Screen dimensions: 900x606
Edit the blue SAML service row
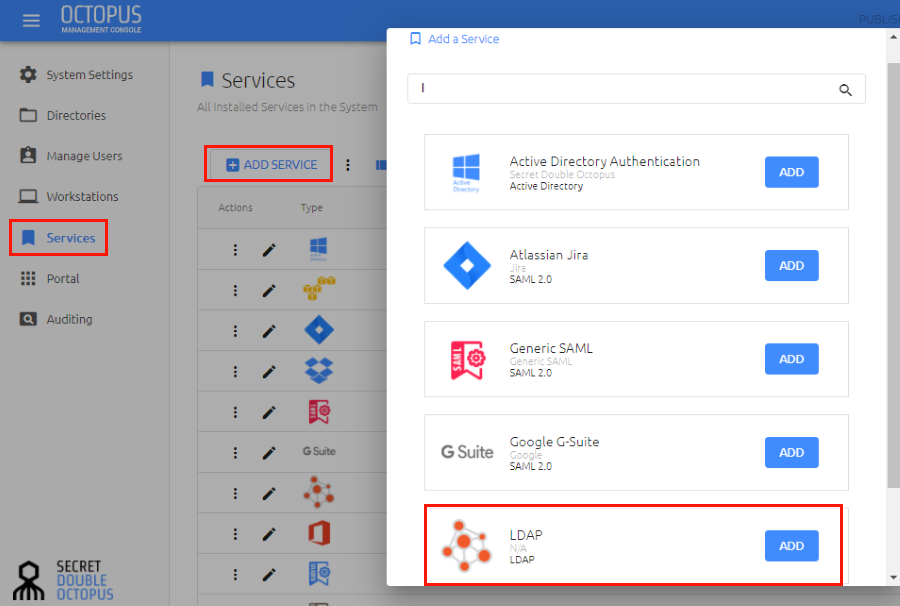(x=269, y=574)
